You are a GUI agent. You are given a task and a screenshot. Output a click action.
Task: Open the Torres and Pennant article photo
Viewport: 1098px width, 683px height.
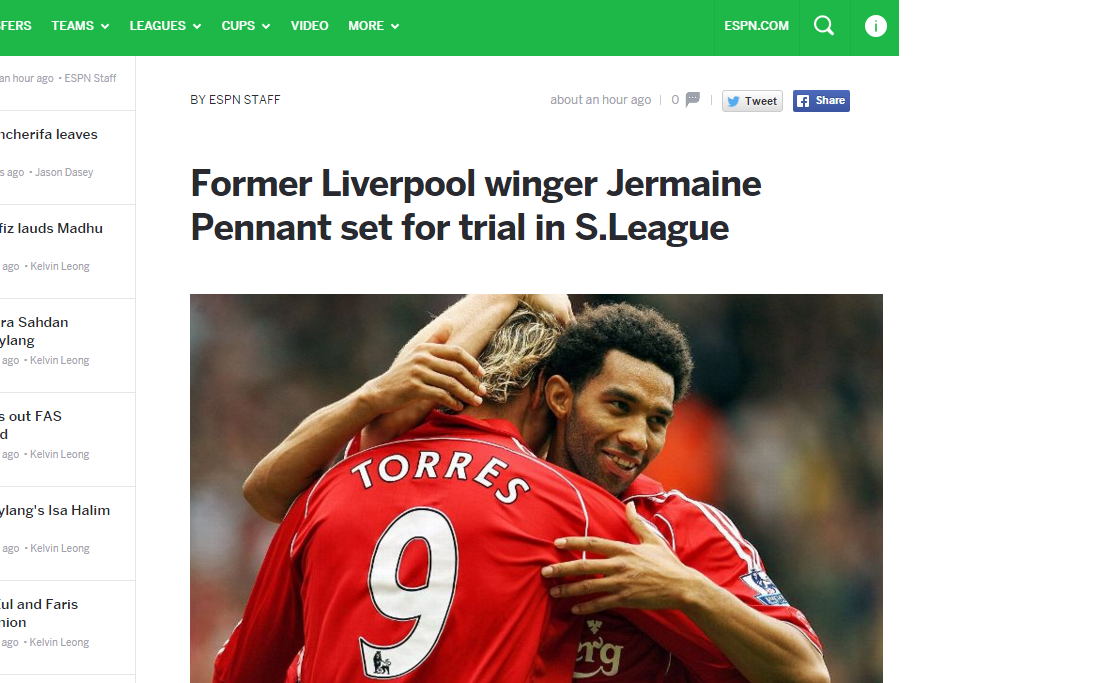click(536, 488)
